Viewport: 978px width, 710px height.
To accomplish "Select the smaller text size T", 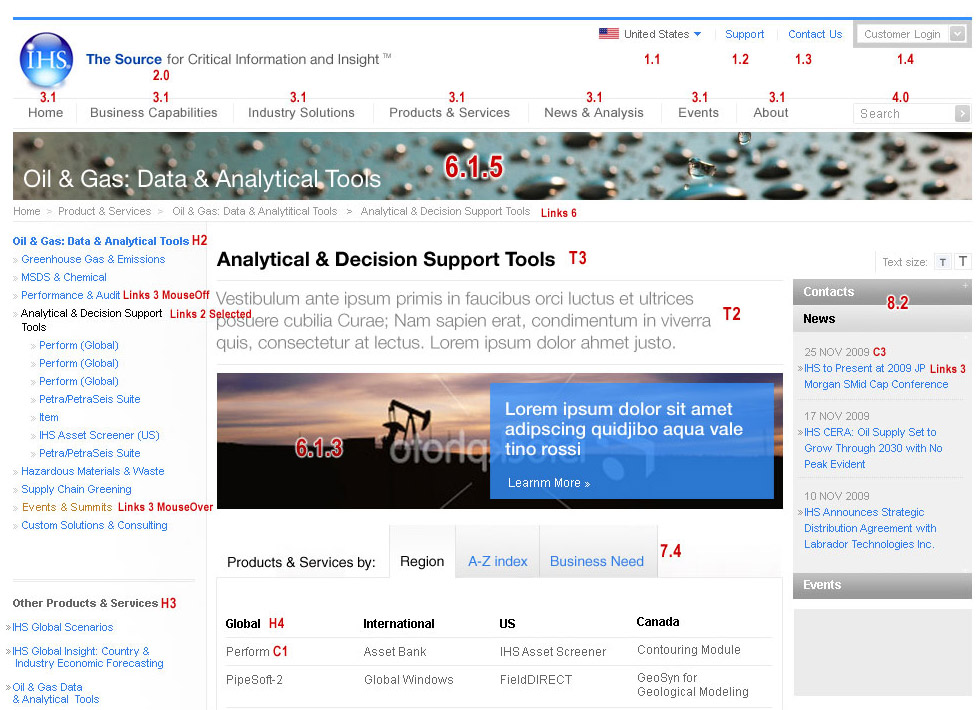I will [x=942, y=262].
